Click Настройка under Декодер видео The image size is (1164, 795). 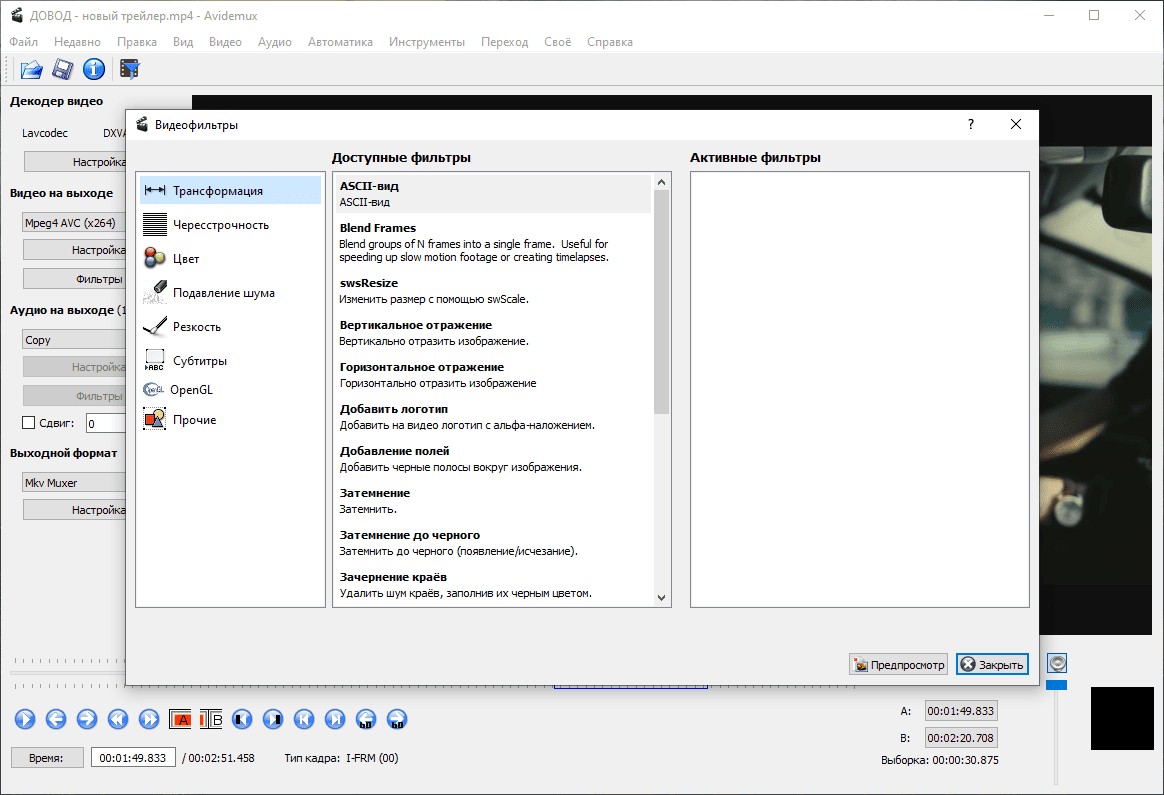tap(75, 162)
